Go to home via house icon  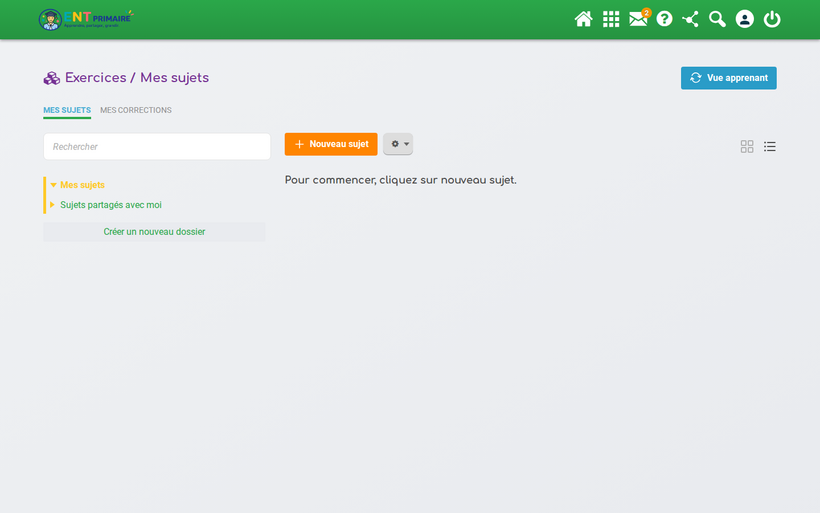583,19
